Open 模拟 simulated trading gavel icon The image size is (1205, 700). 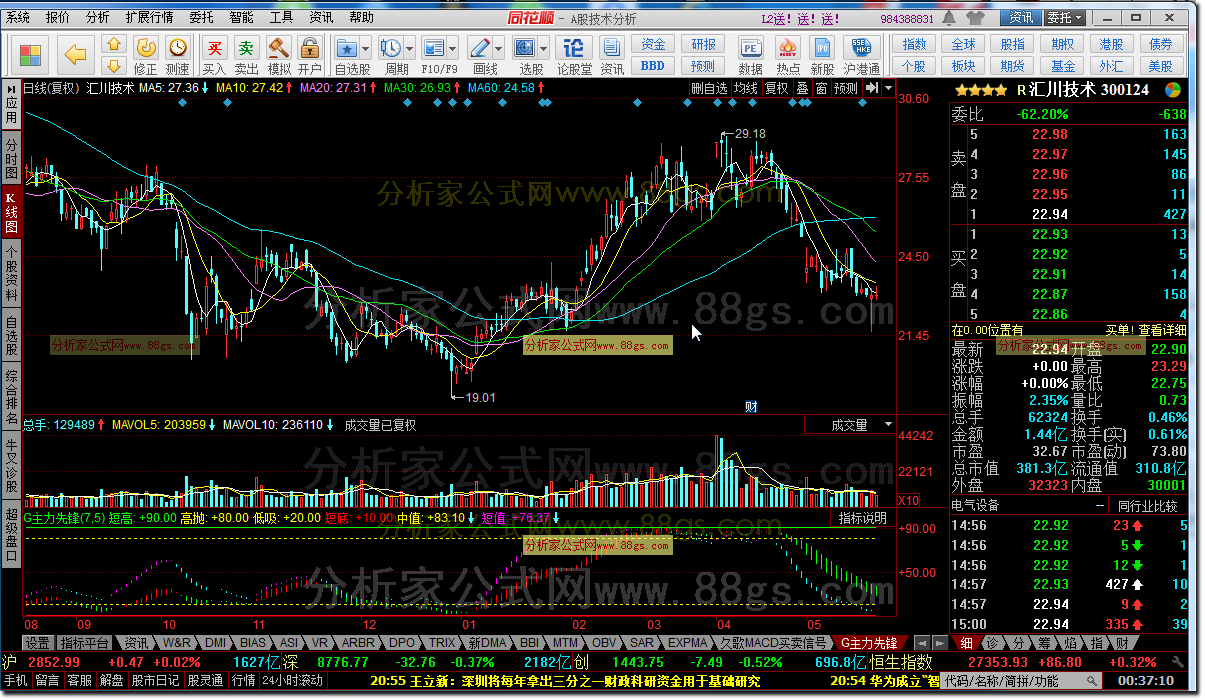point(279,55)
